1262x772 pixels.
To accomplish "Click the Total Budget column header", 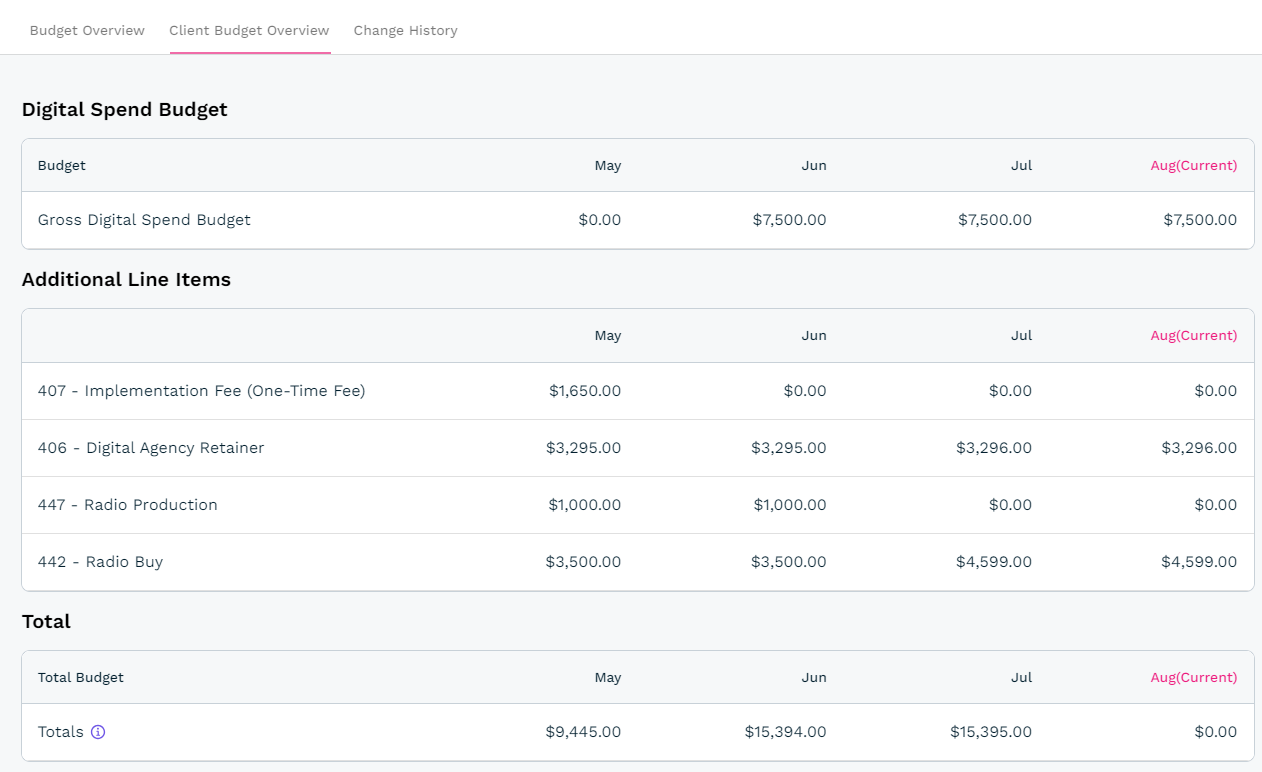I will [81, 678].
